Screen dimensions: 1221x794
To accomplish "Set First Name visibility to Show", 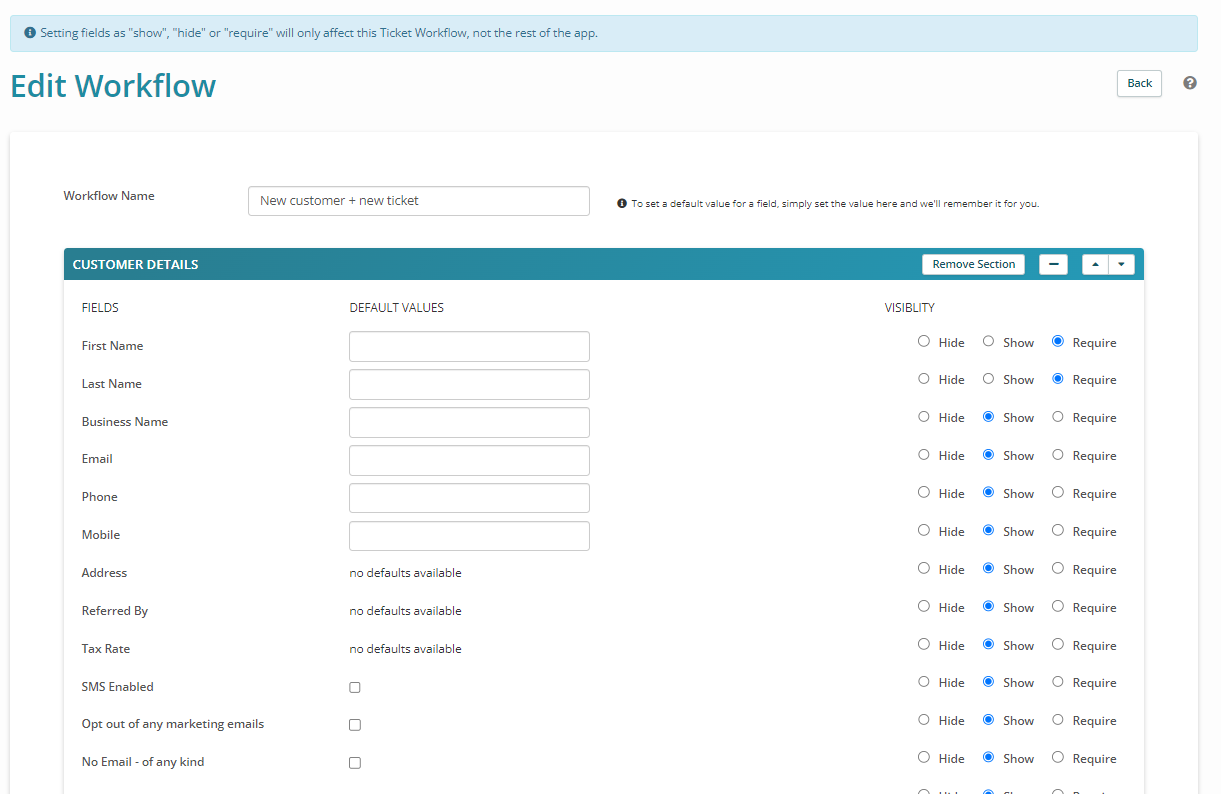I will pyautogui.click(x=987, y=342).
